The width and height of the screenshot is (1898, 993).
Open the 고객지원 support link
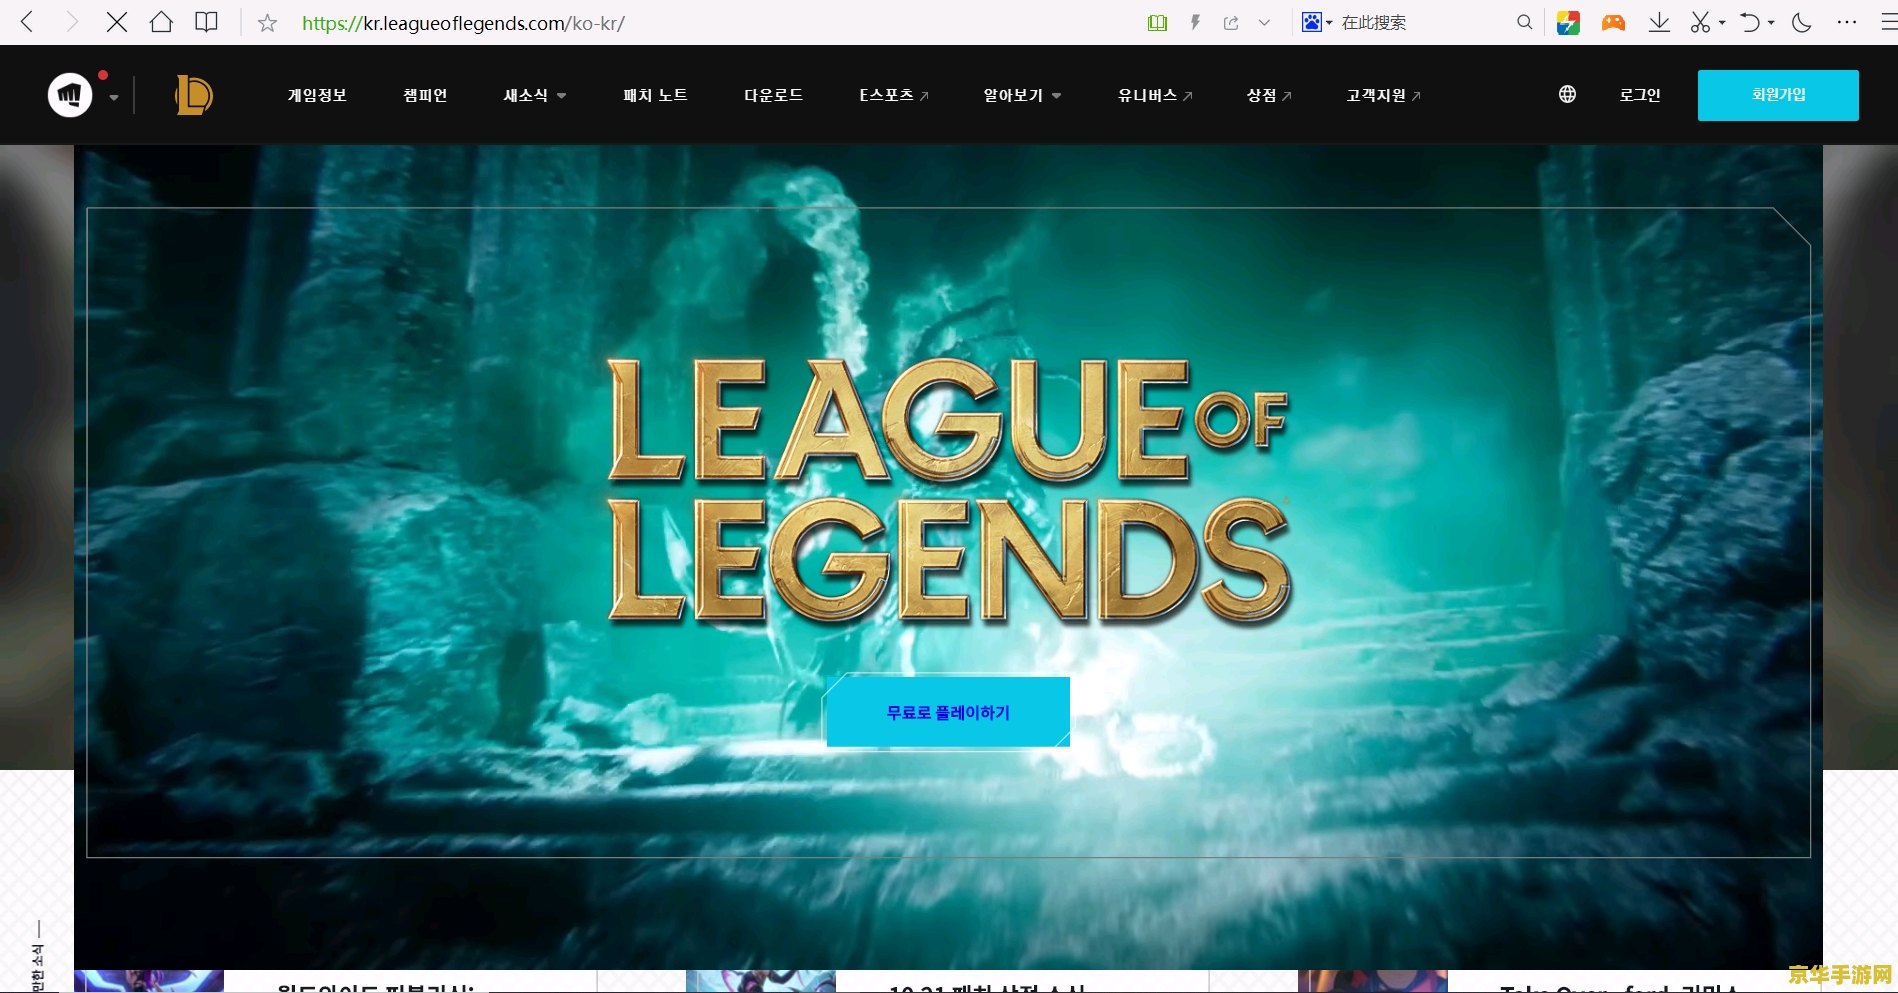(1383, 95)
